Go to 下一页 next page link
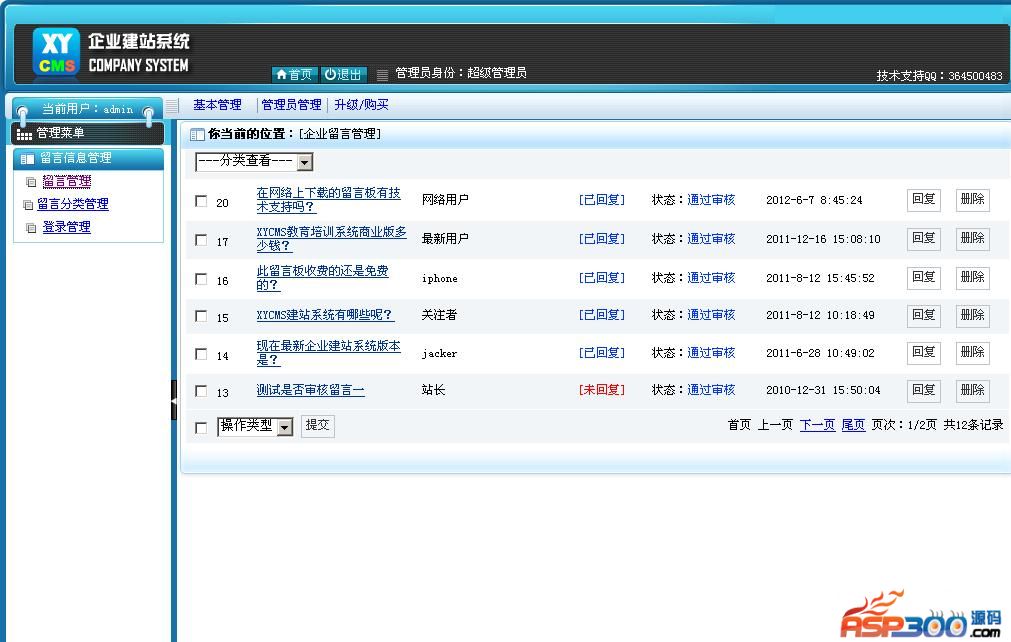Image resolution: width=1011 pixels, height=642 pixels. 817,425
